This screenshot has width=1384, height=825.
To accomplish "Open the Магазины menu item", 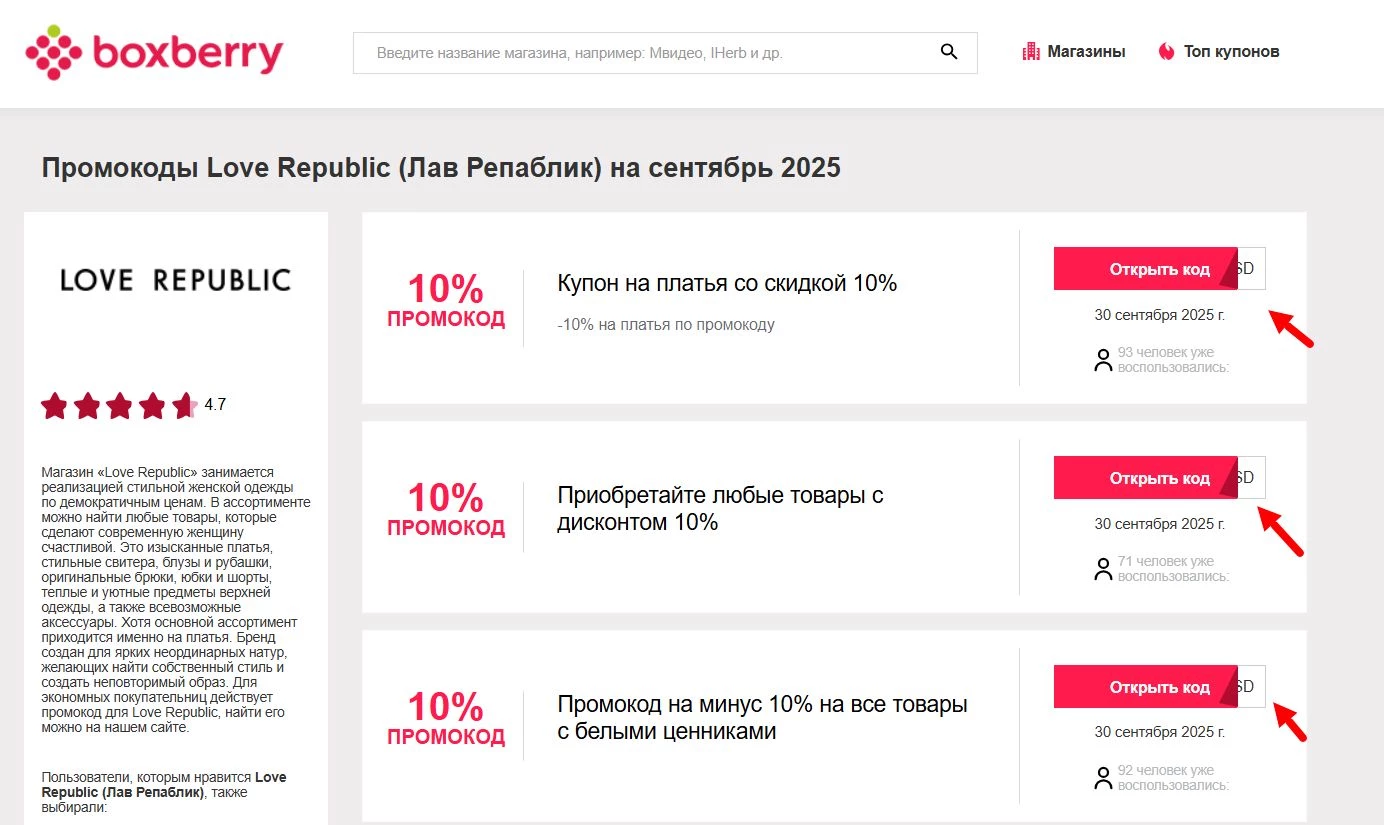I will pos(1087,50).
